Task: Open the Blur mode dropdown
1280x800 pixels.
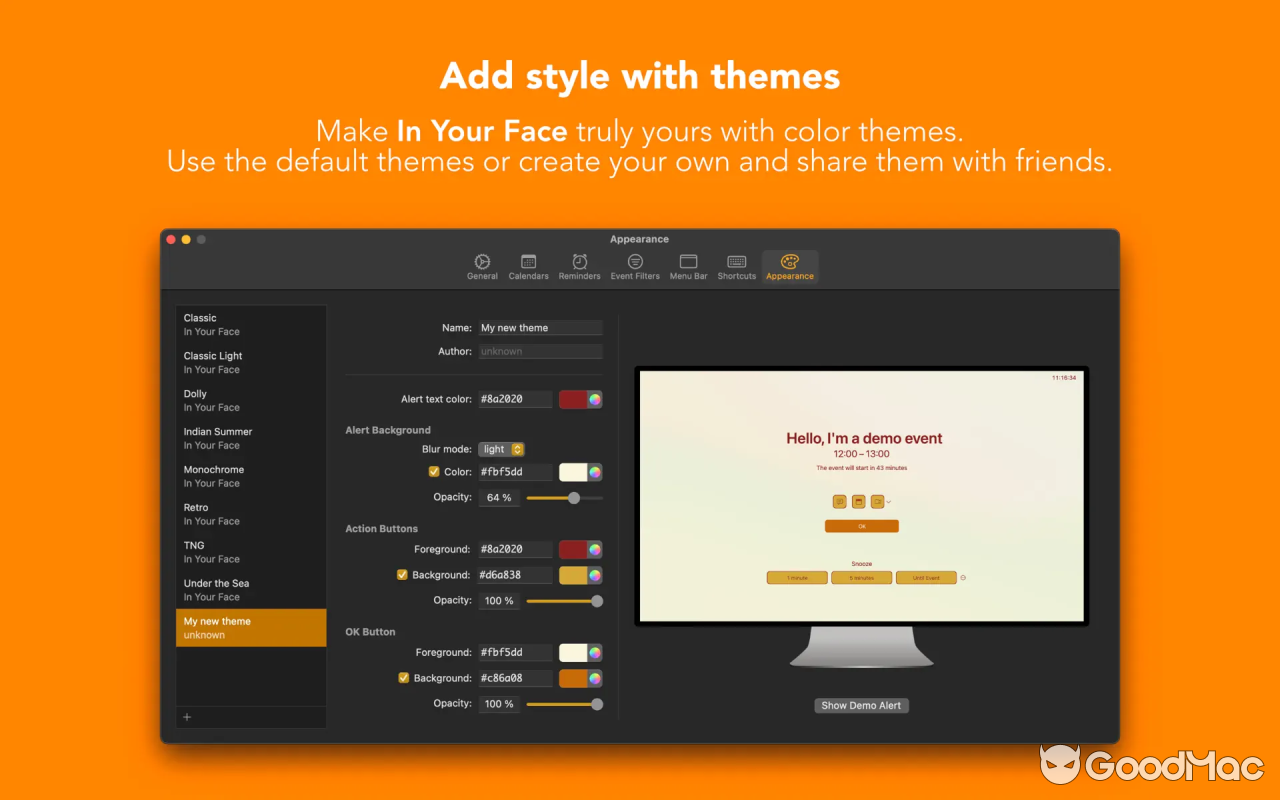Action: point(502,448)
